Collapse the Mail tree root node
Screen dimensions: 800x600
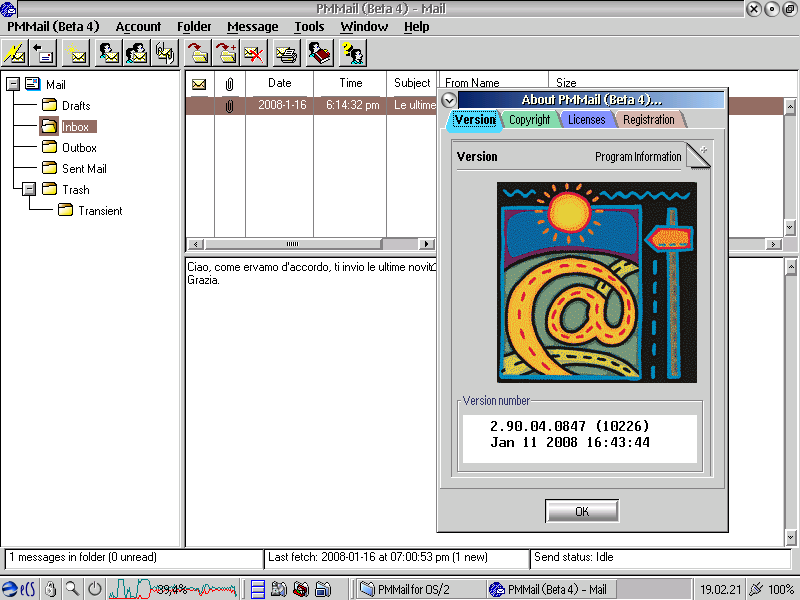click(x=13, y=85)
